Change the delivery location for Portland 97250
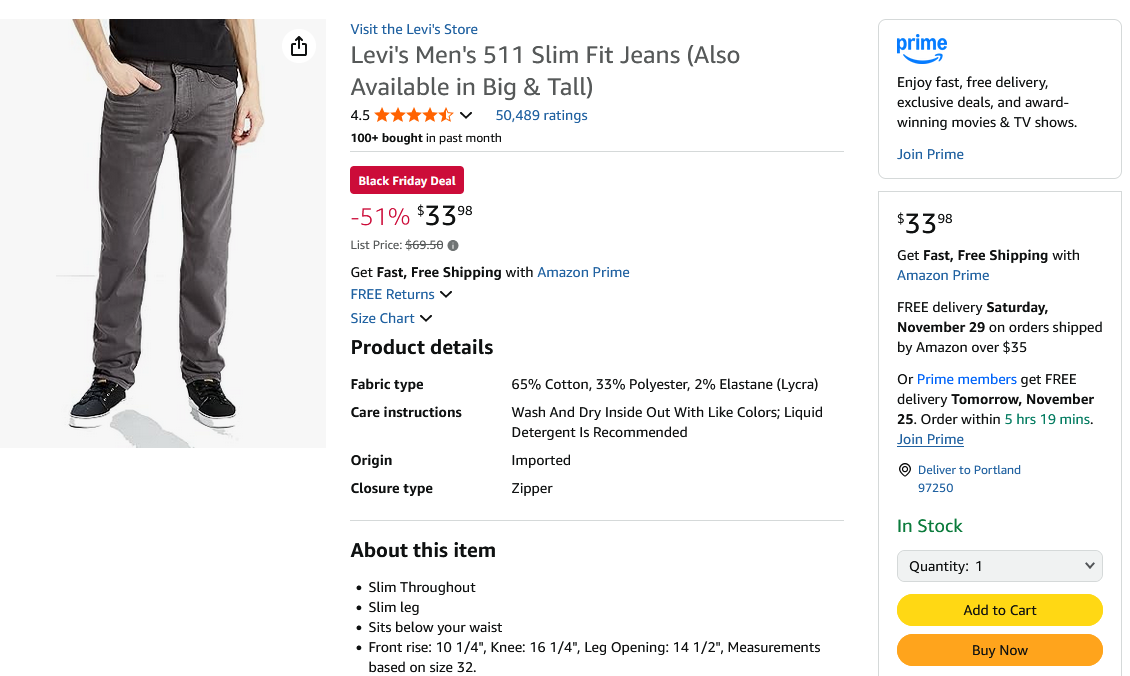This screenshot has width=1130, height=676. (x=969, y=478)
